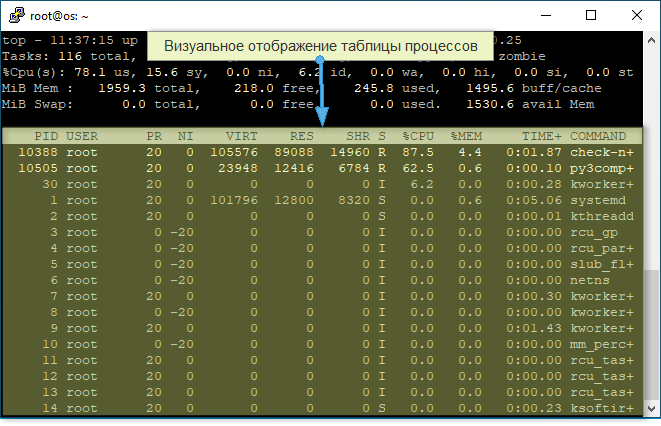The height and width of the screenshot is (426, 661).
Task: Click the 62.5 CPU usage value
Action: coord(418,168)
